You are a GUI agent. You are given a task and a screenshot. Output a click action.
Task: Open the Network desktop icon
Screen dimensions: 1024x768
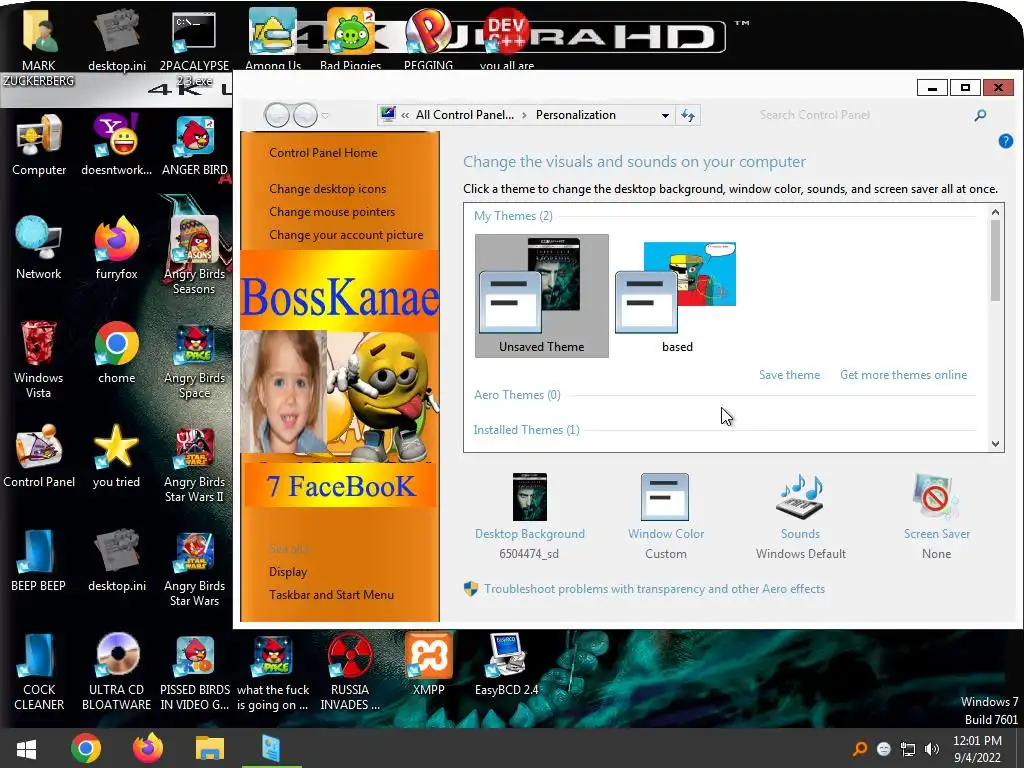(39, 248)
